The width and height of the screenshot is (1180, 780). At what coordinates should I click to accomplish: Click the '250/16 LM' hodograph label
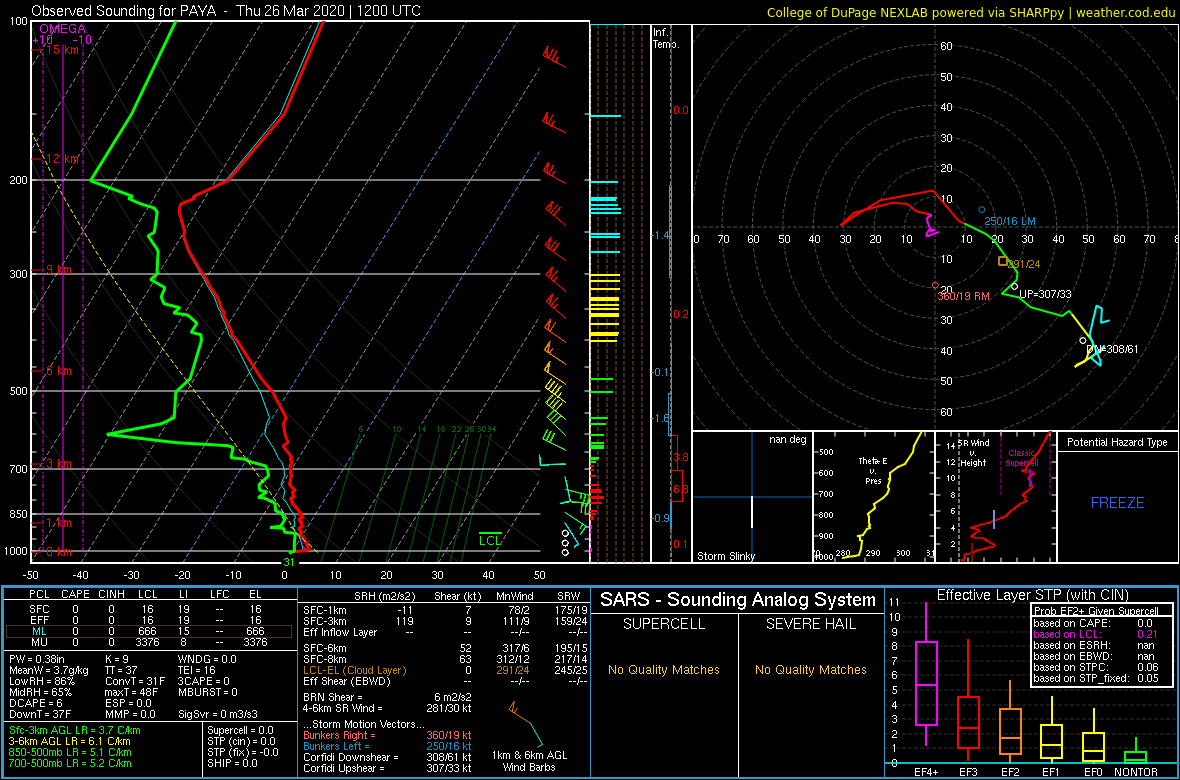1011,221
